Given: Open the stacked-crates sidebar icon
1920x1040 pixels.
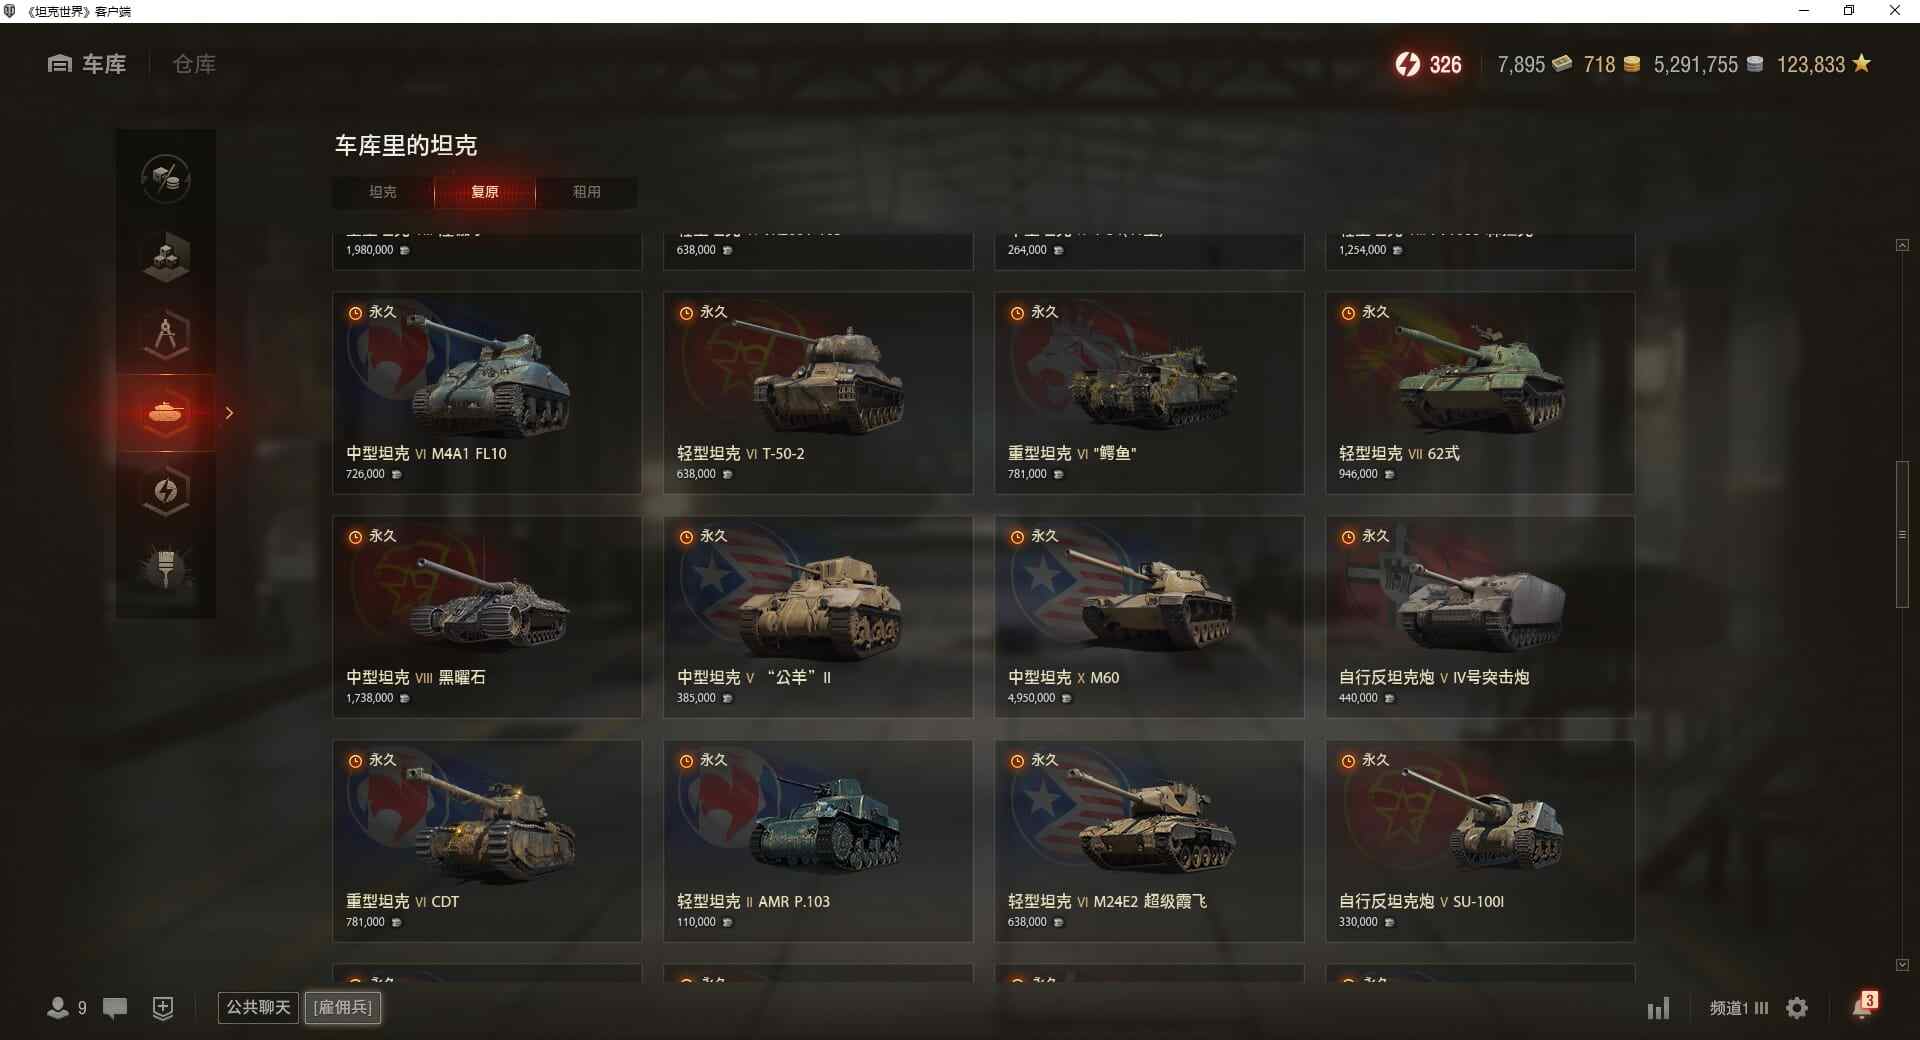Looking at the screenshot, I should click(166, 257).
